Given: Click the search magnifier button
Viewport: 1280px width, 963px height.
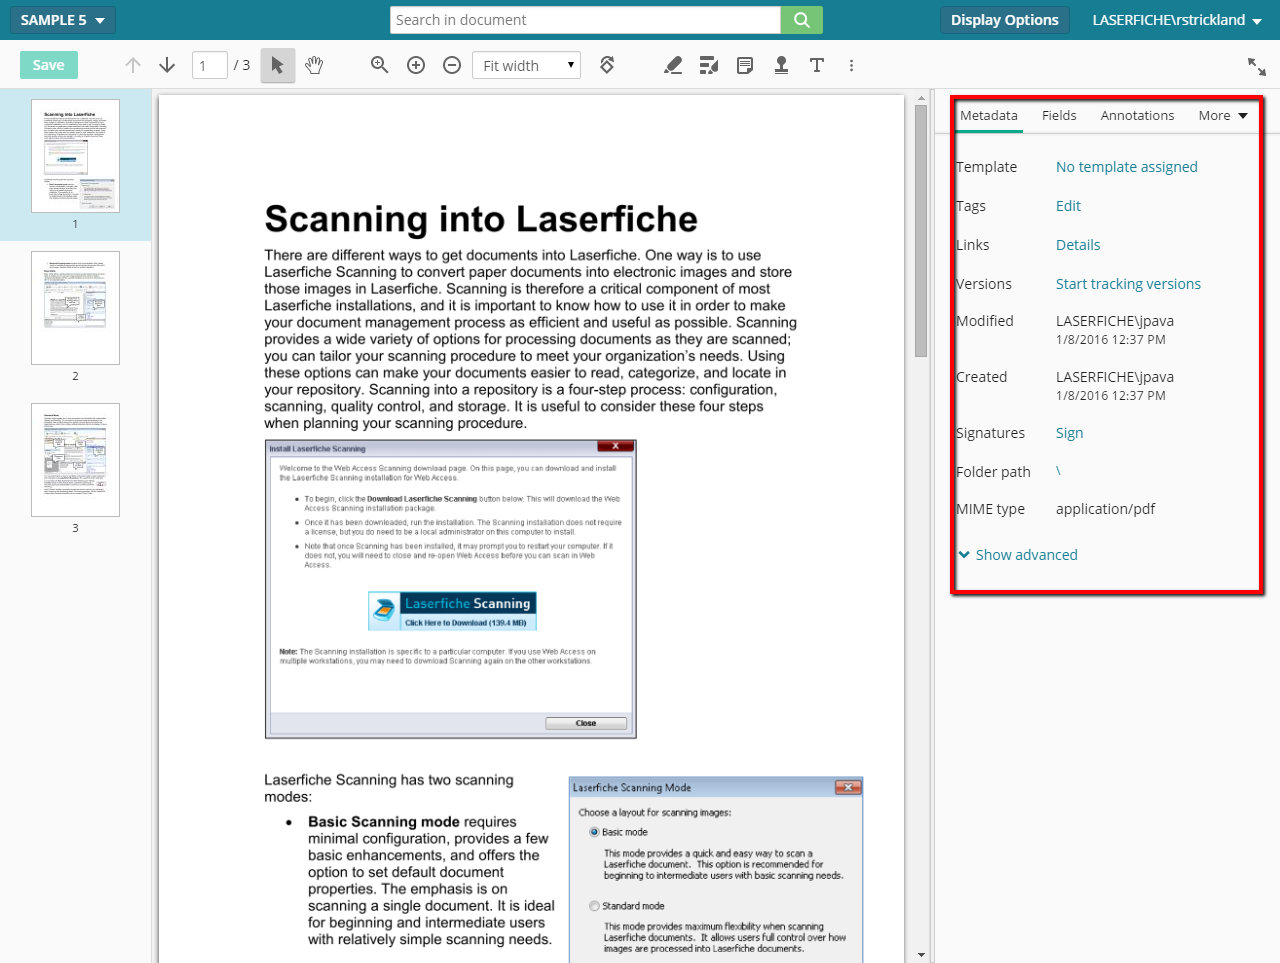Looking at the screenshot, I should [802, 20].
